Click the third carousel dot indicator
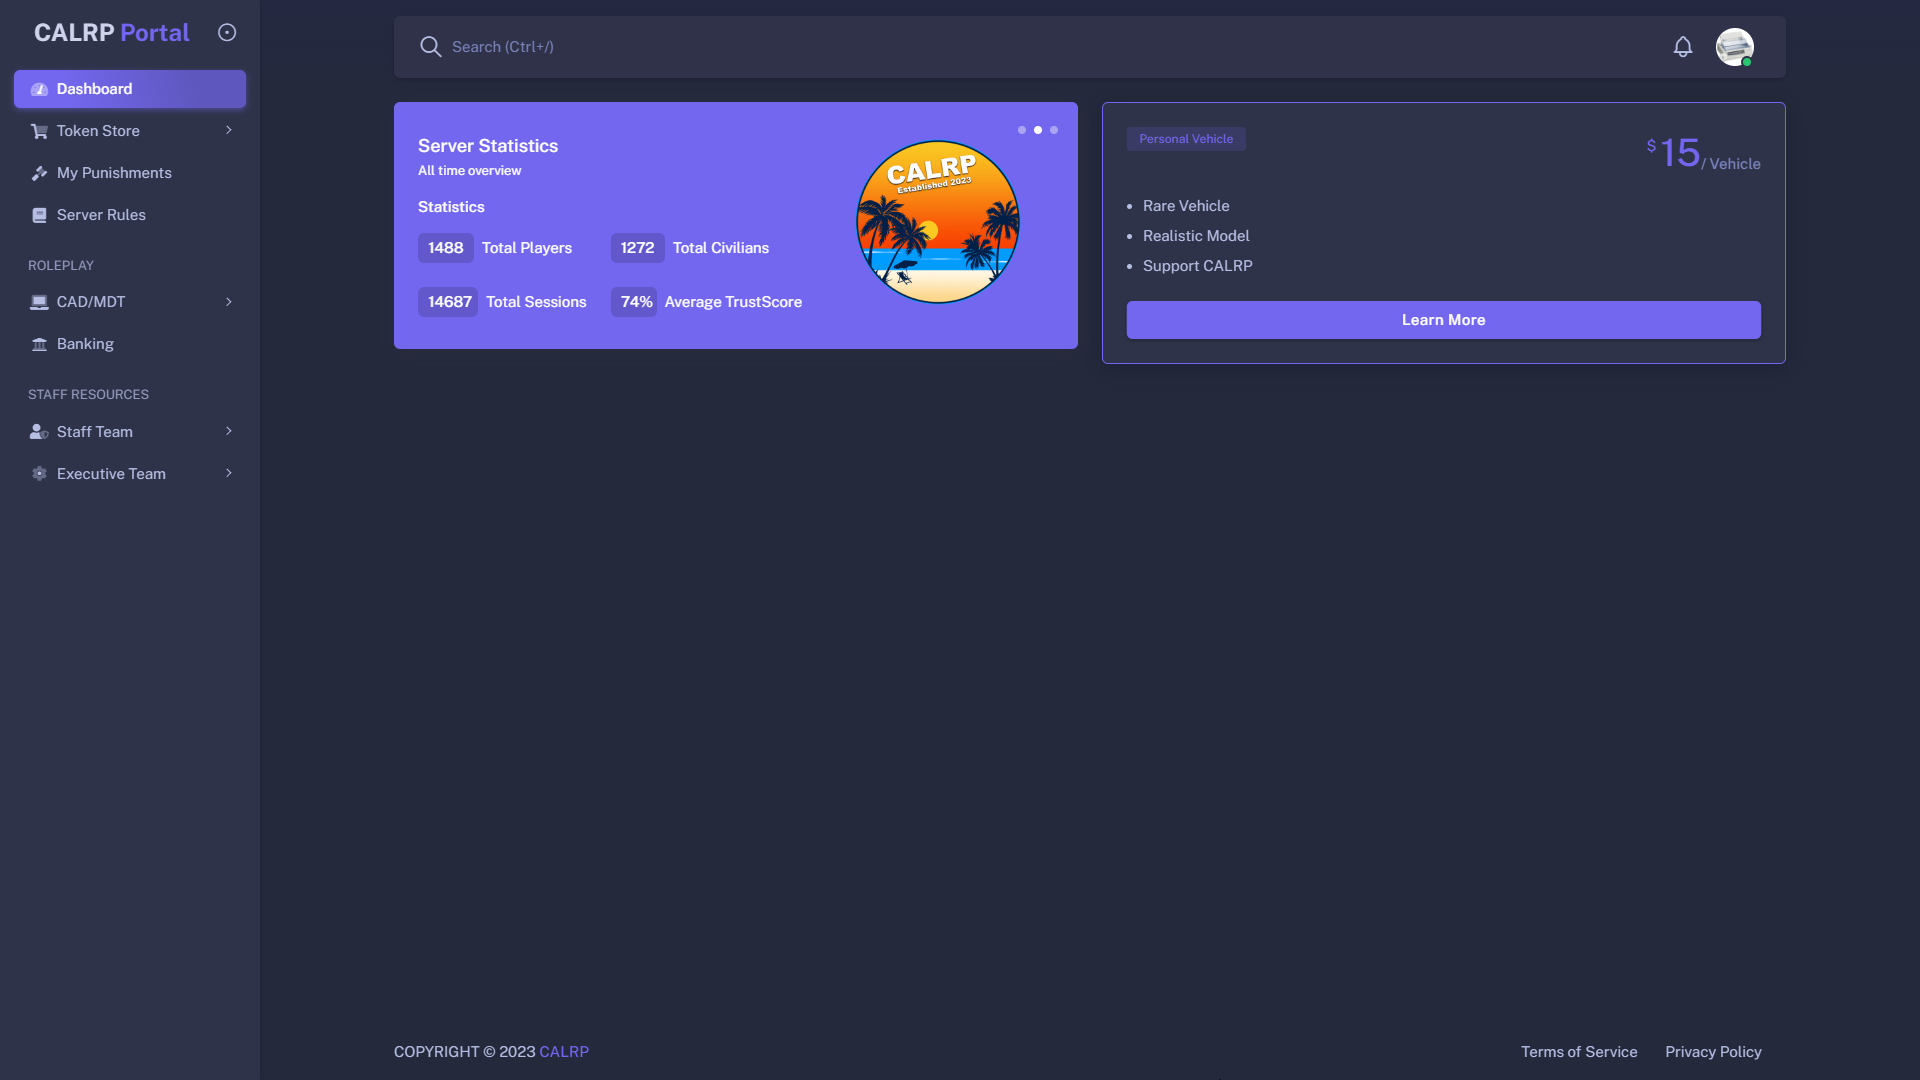Screen dimensions: 1920x1080 (1055, 129)
